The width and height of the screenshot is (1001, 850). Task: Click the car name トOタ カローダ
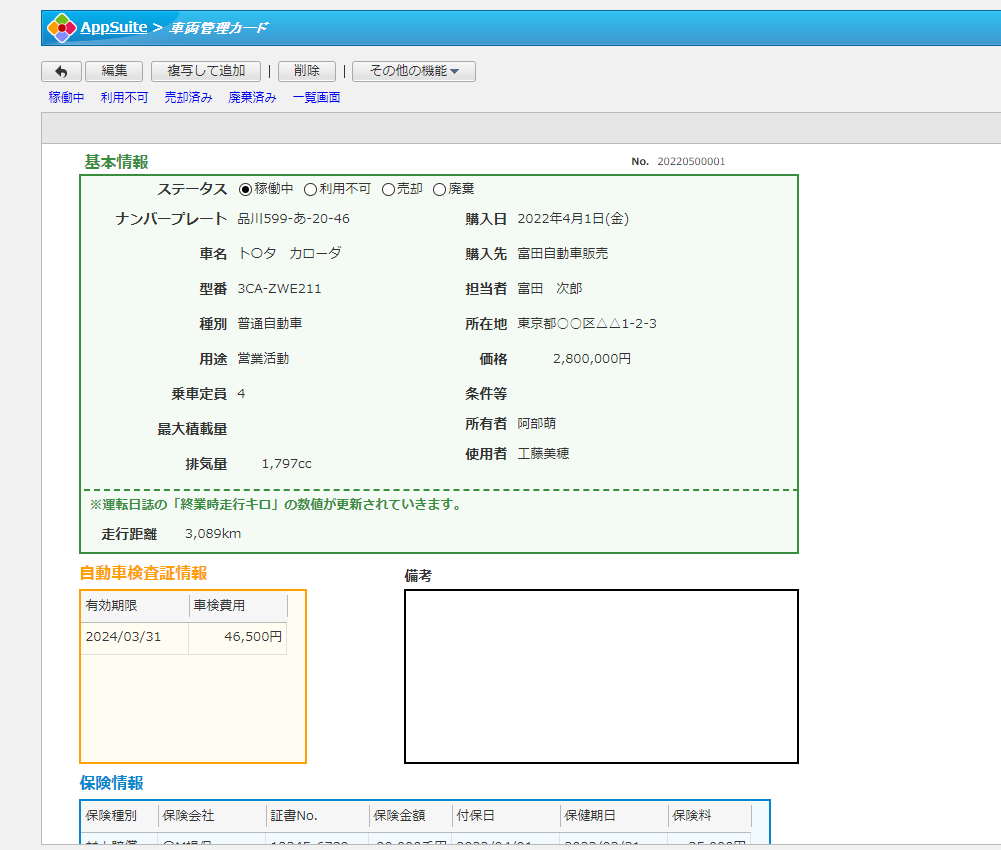coord(289,254)
